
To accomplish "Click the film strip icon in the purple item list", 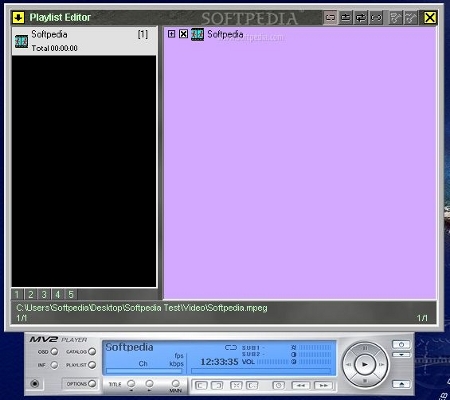I will coord(197,34).
